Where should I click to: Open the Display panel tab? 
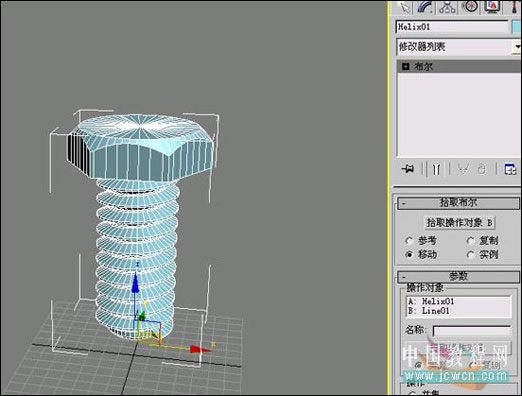point(493,7)
